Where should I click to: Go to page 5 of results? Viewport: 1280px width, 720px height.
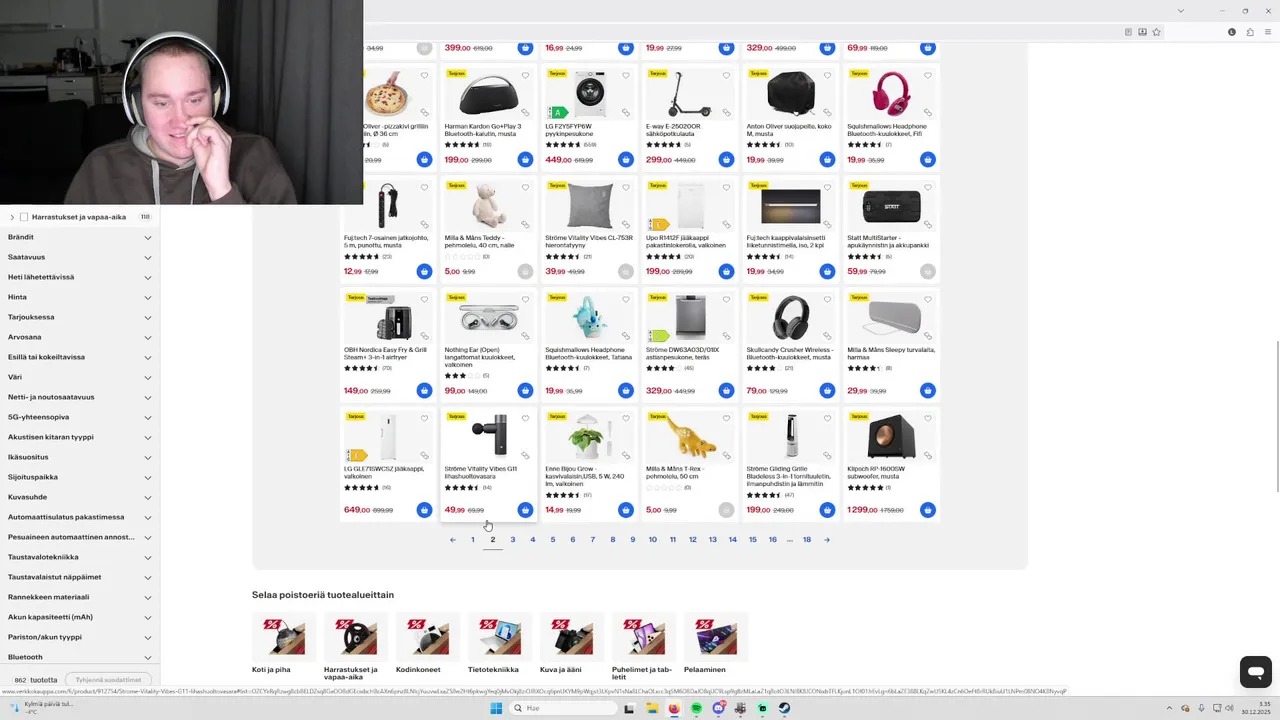(x=553, y=540)
